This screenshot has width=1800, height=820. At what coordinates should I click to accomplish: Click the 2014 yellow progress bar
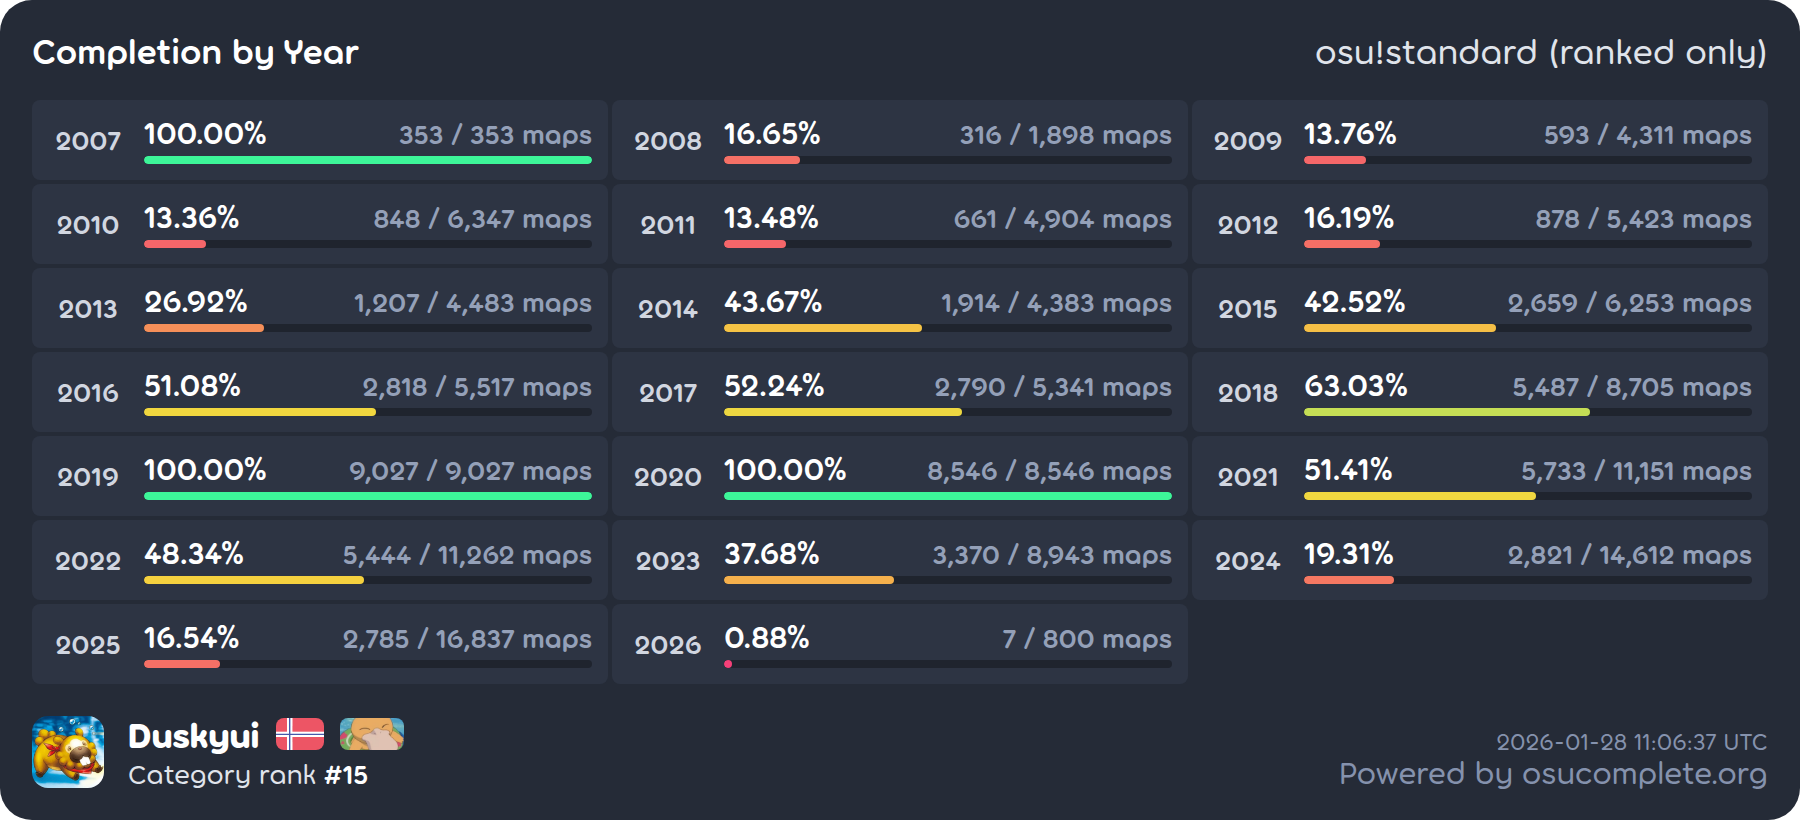tap(822, 328)
